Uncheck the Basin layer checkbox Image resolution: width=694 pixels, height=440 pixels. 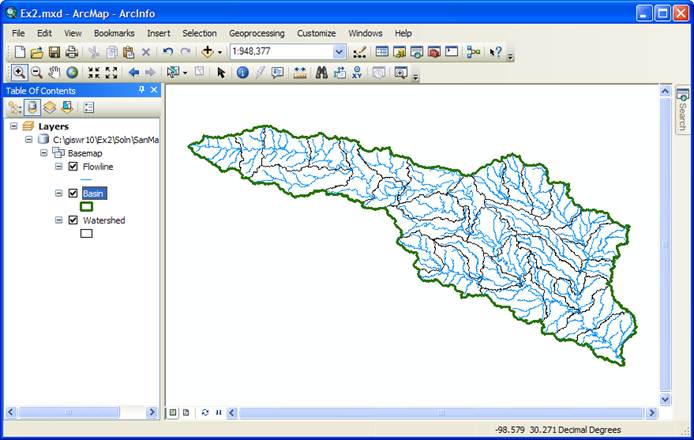[x=73, y=193]
